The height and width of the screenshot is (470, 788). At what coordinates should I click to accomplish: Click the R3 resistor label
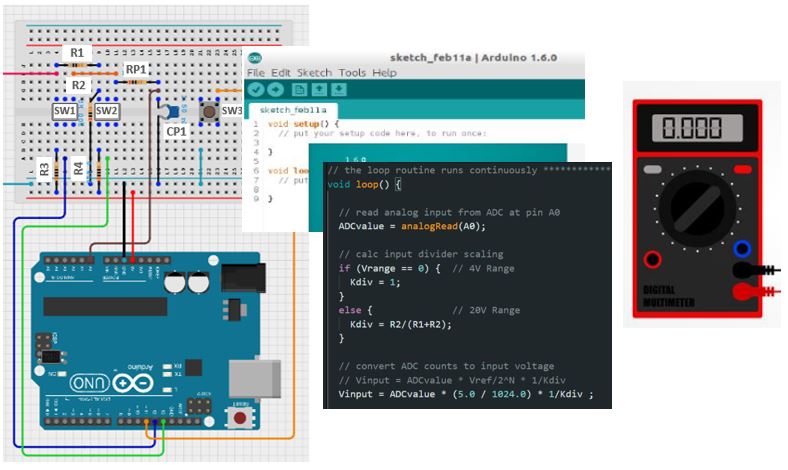(x=45, y=170)
